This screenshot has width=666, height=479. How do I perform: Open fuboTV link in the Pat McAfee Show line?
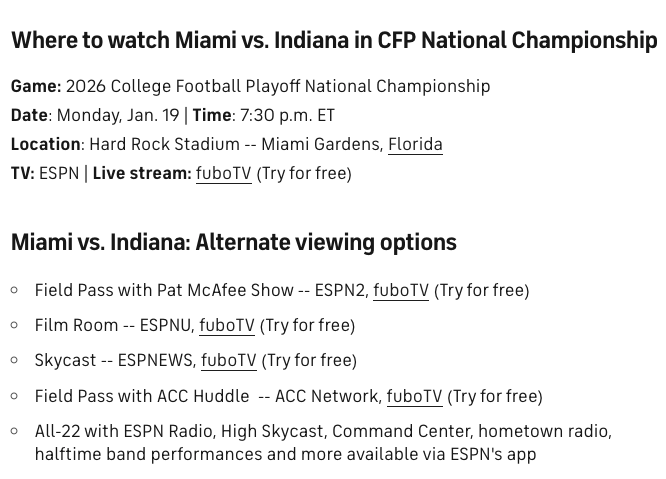pos(401,290)
